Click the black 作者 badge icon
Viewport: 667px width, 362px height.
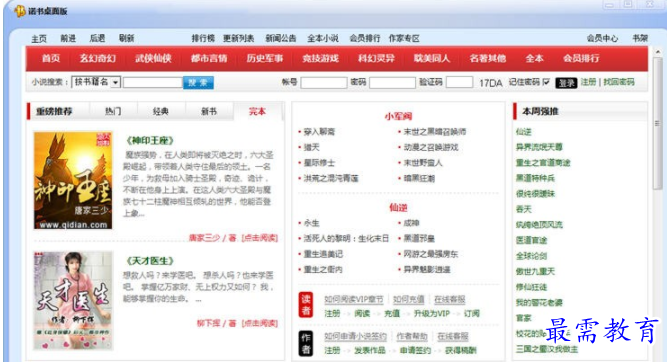tap(305, 344)
